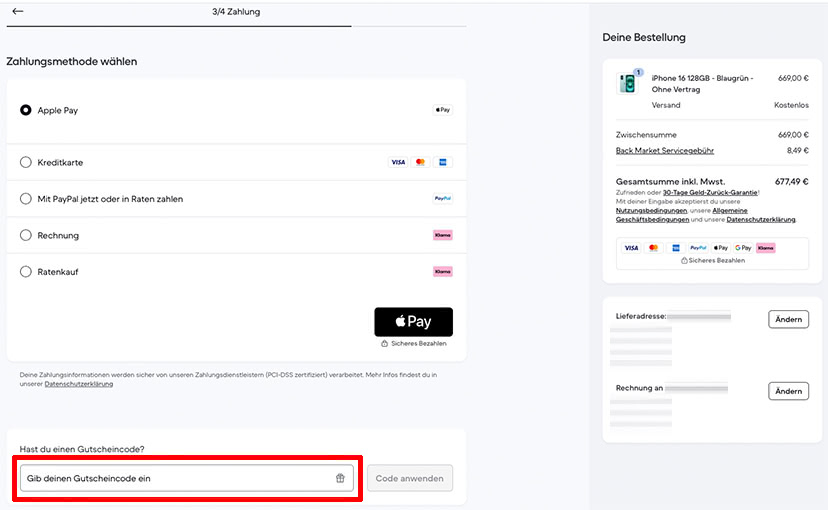Click Ändern next to Lieferadresse

pyautogui.click(x=788, y=319)
